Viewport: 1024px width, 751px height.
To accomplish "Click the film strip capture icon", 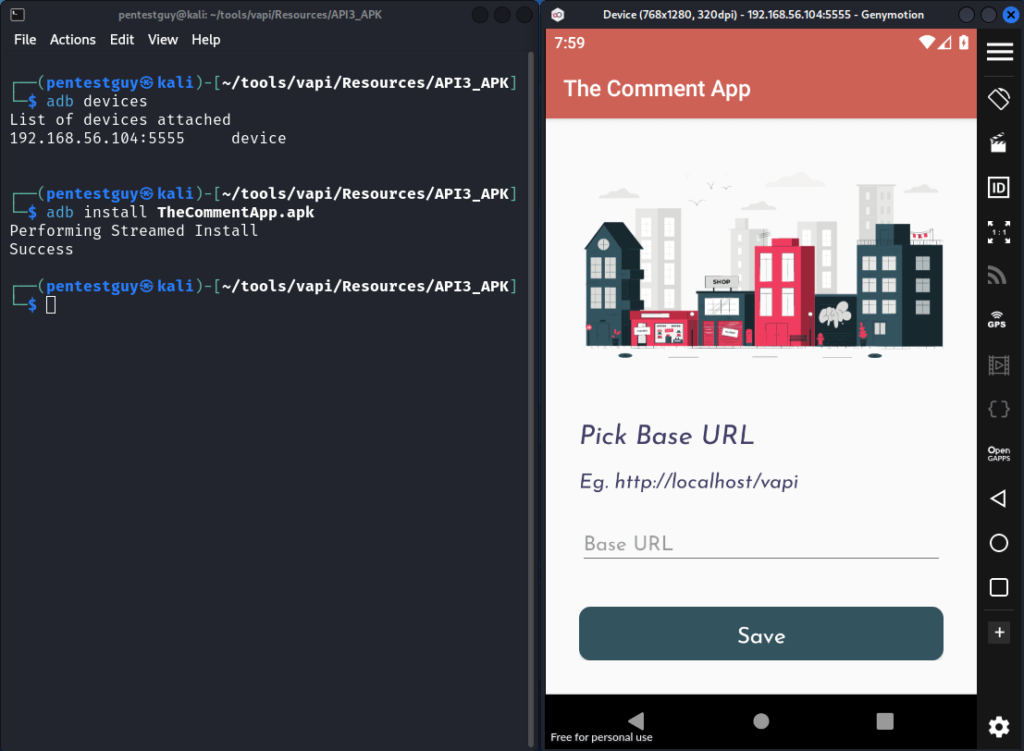I will click(999, 365).
